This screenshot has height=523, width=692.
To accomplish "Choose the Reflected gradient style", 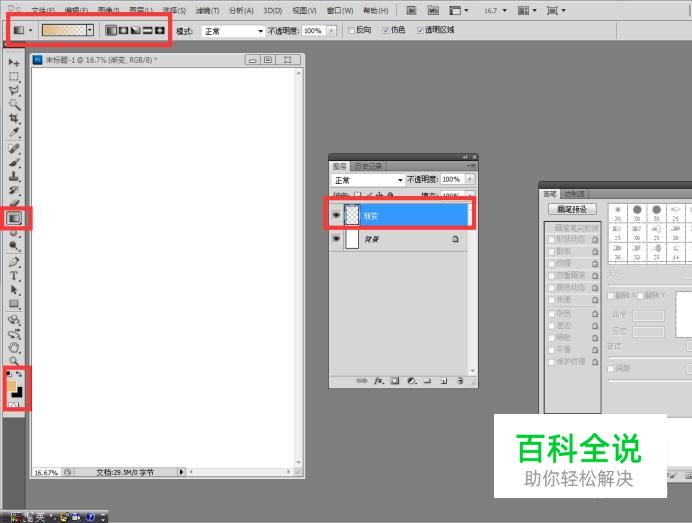I will click(x=147, y=30).
